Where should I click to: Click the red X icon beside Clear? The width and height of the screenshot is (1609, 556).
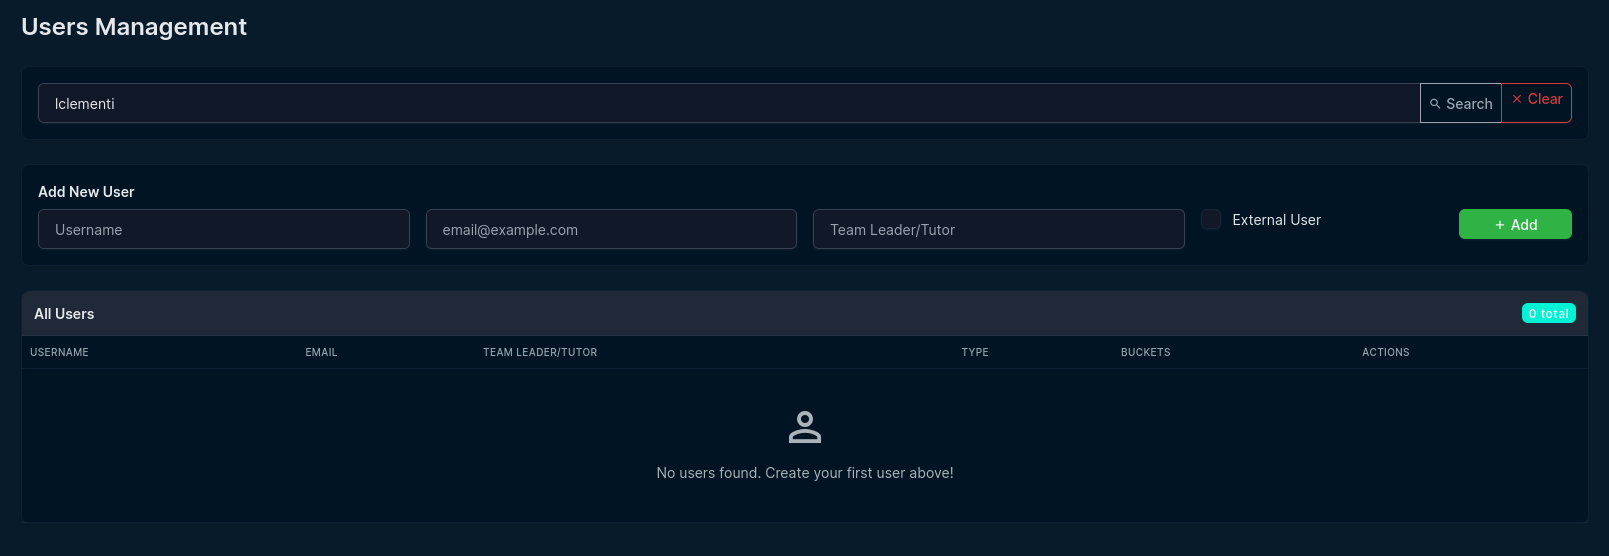coord(1517,99)
